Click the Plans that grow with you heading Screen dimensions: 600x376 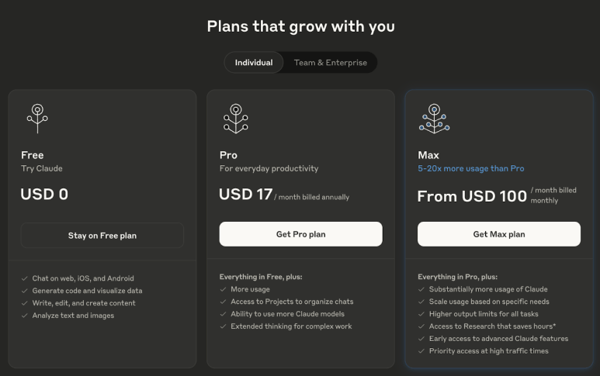point(301,26)
